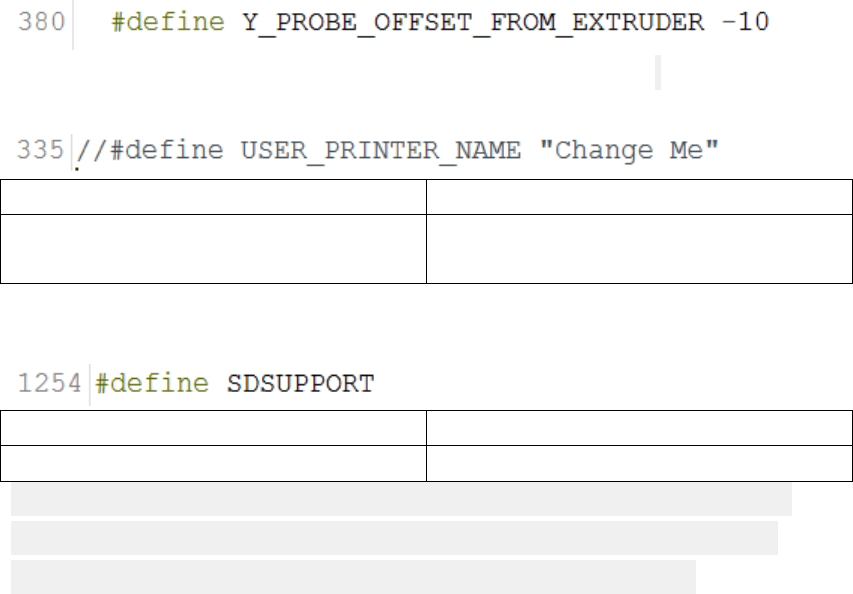Click the #define keyword on line 380

[168, 23]
